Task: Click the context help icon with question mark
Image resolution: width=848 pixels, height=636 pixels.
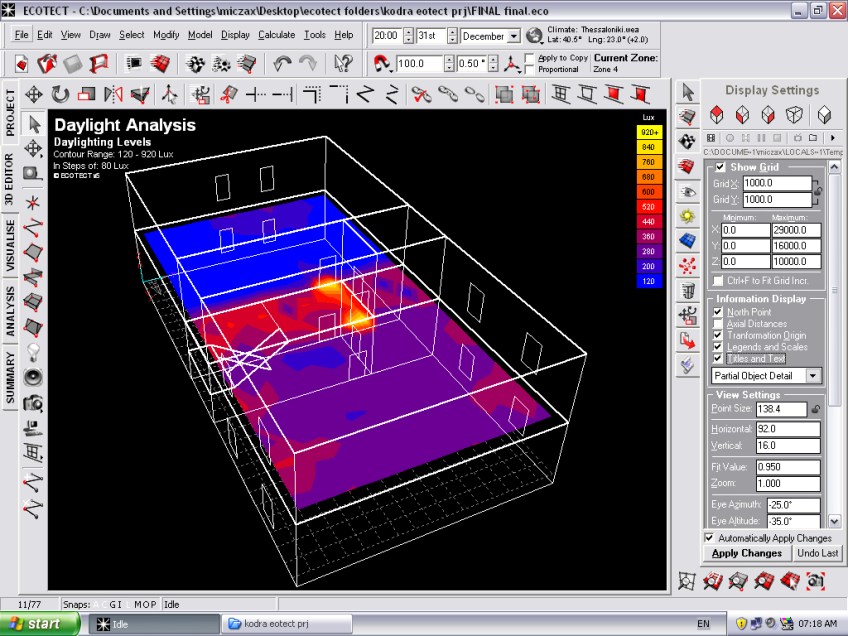Action: pos(343,63)
